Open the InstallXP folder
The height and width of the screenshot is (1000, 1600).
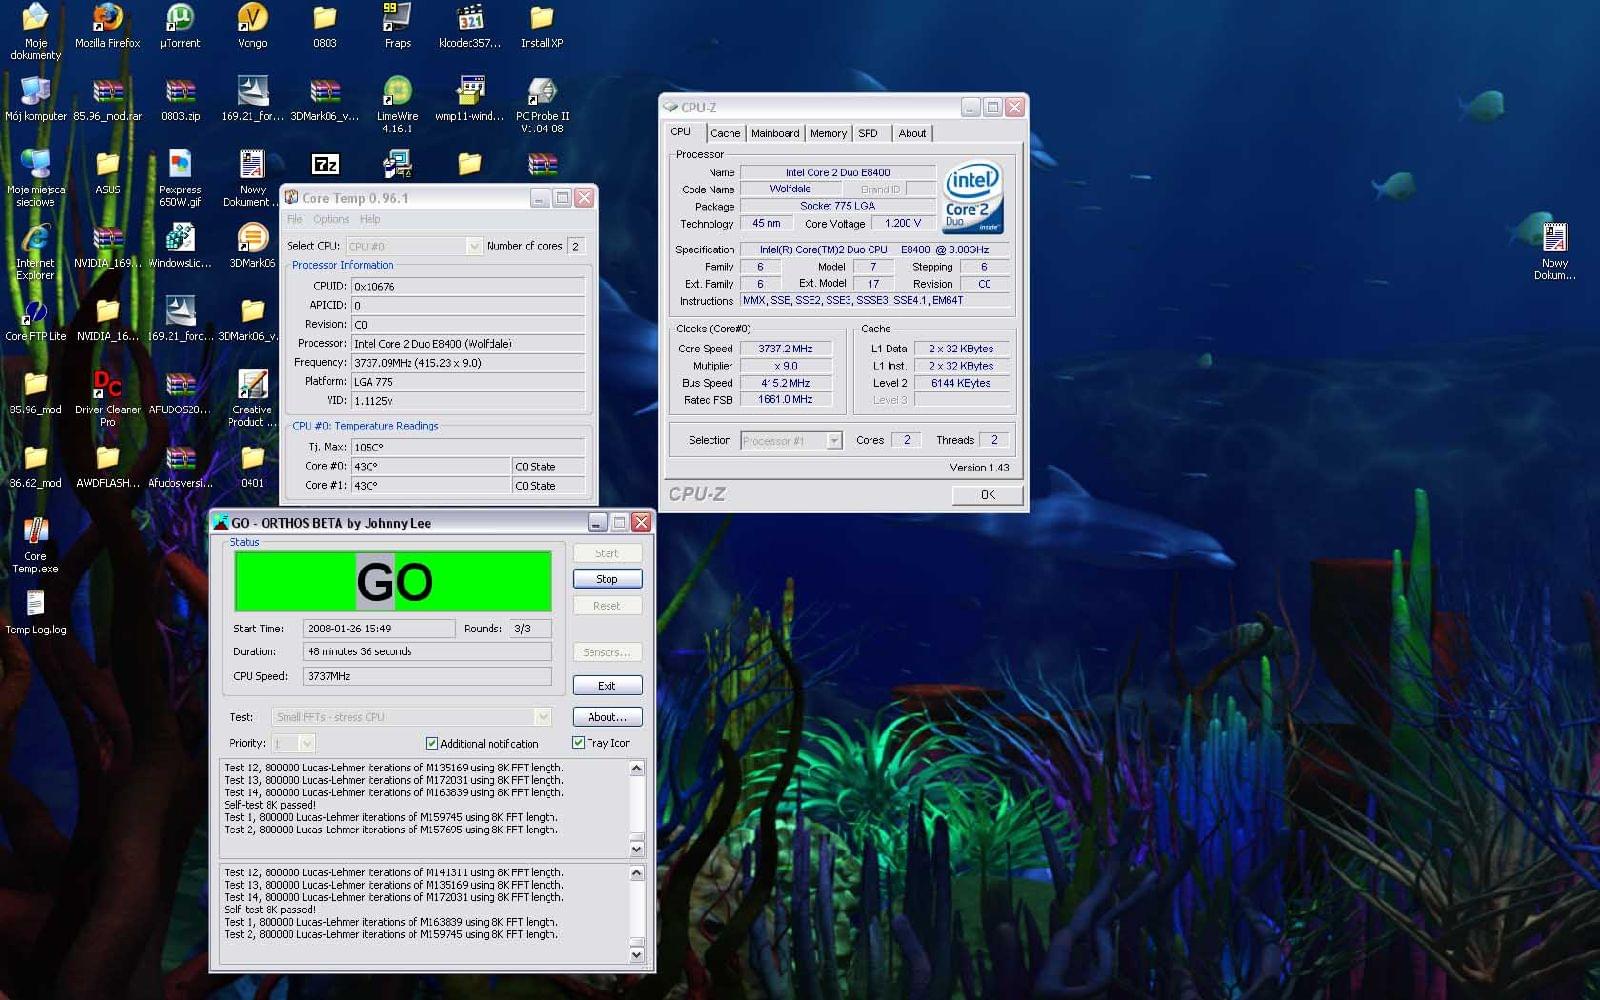pyautogui.click(x=541, y=27)
